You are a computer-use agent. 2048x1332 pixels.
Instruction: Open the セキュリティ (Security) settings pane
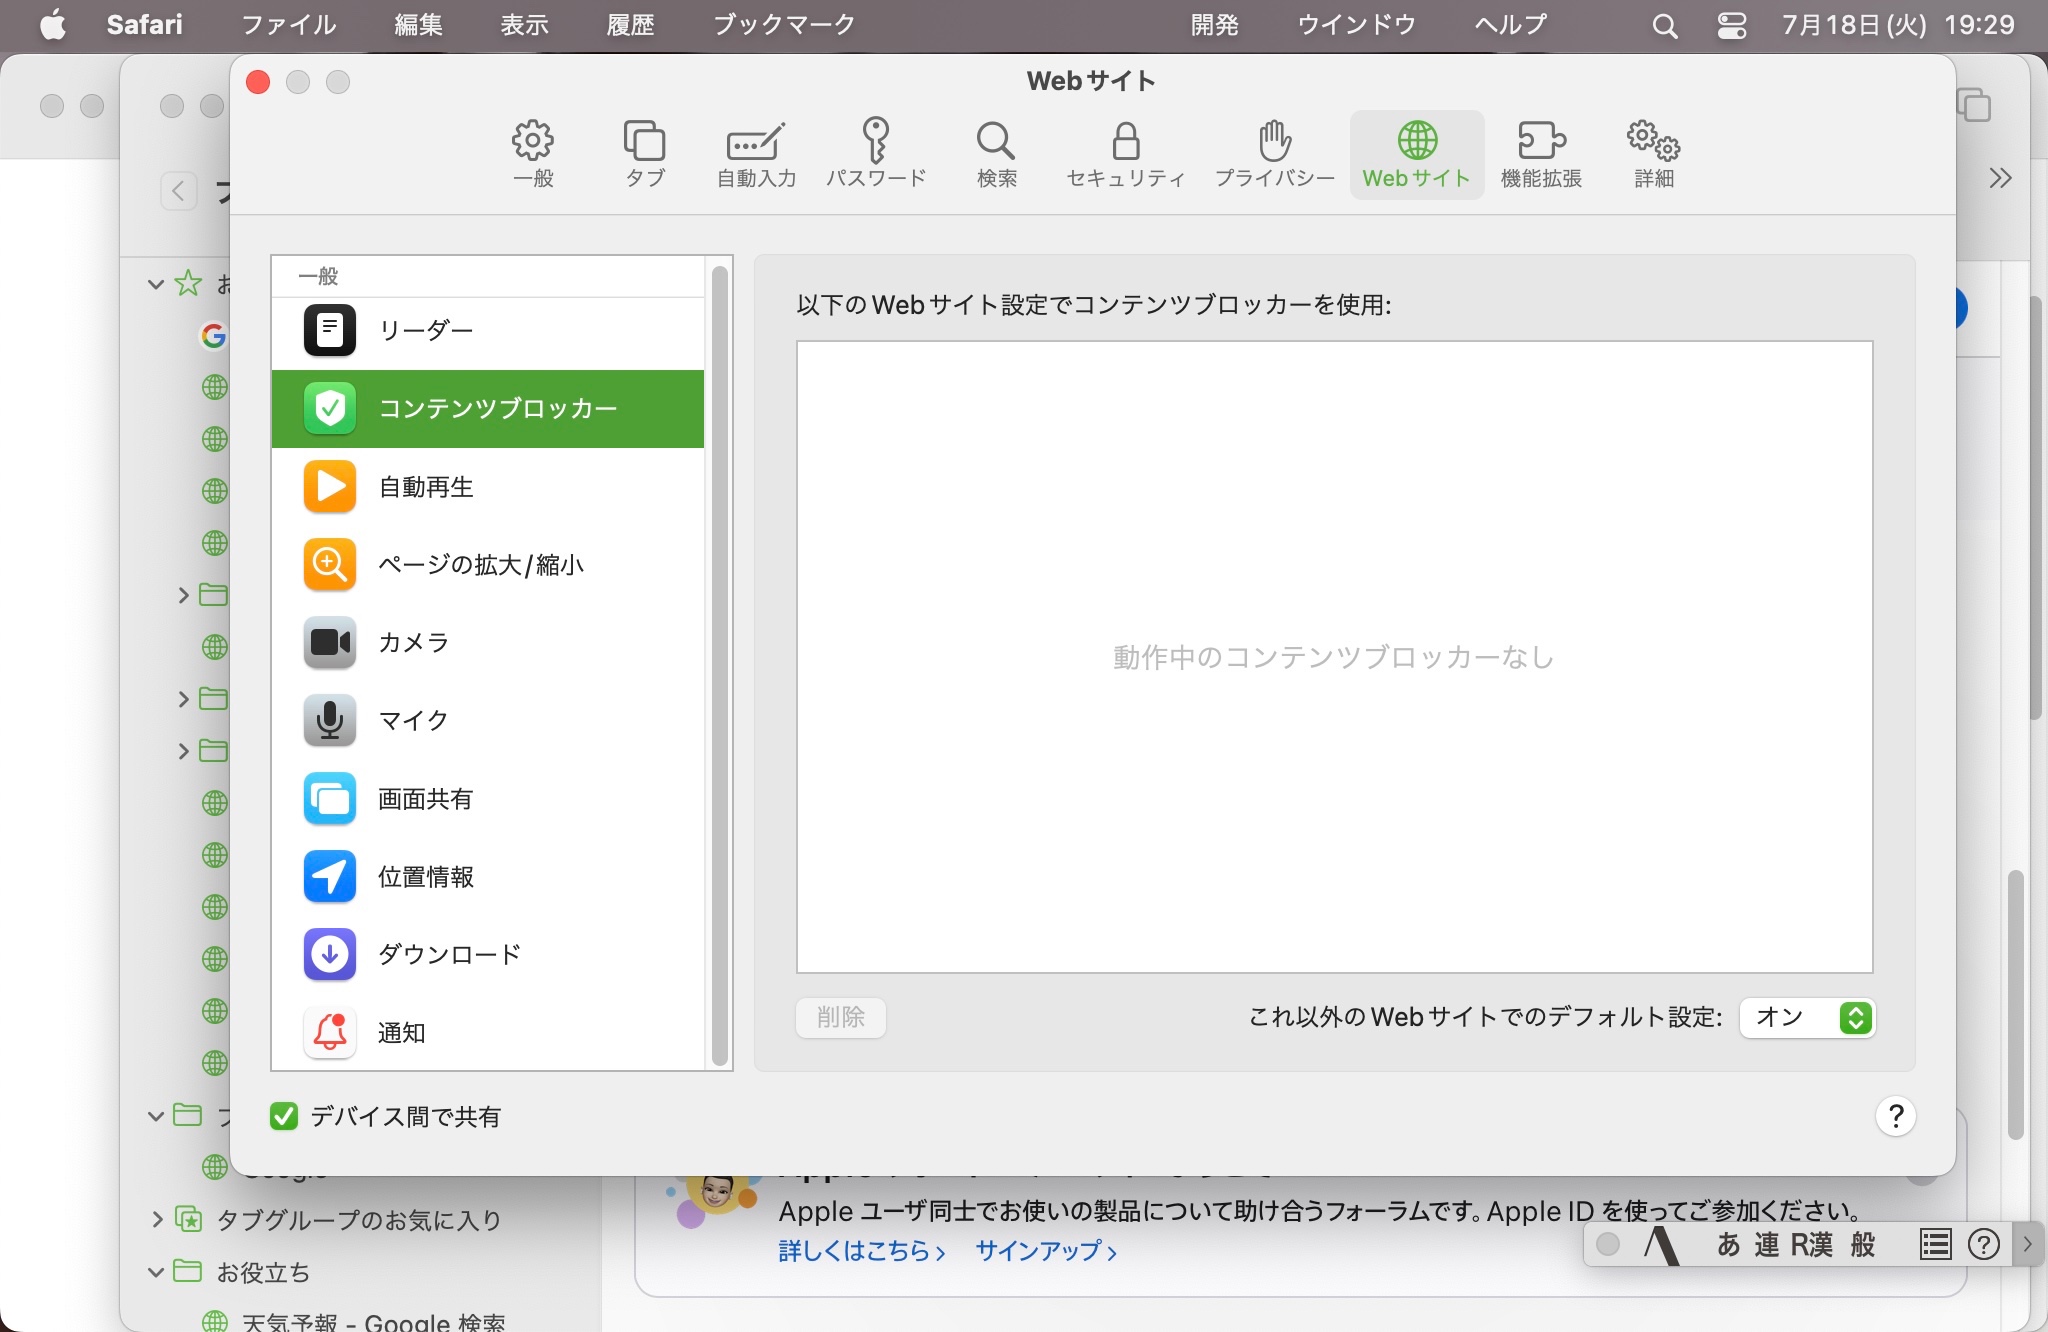click(1125, 153)
